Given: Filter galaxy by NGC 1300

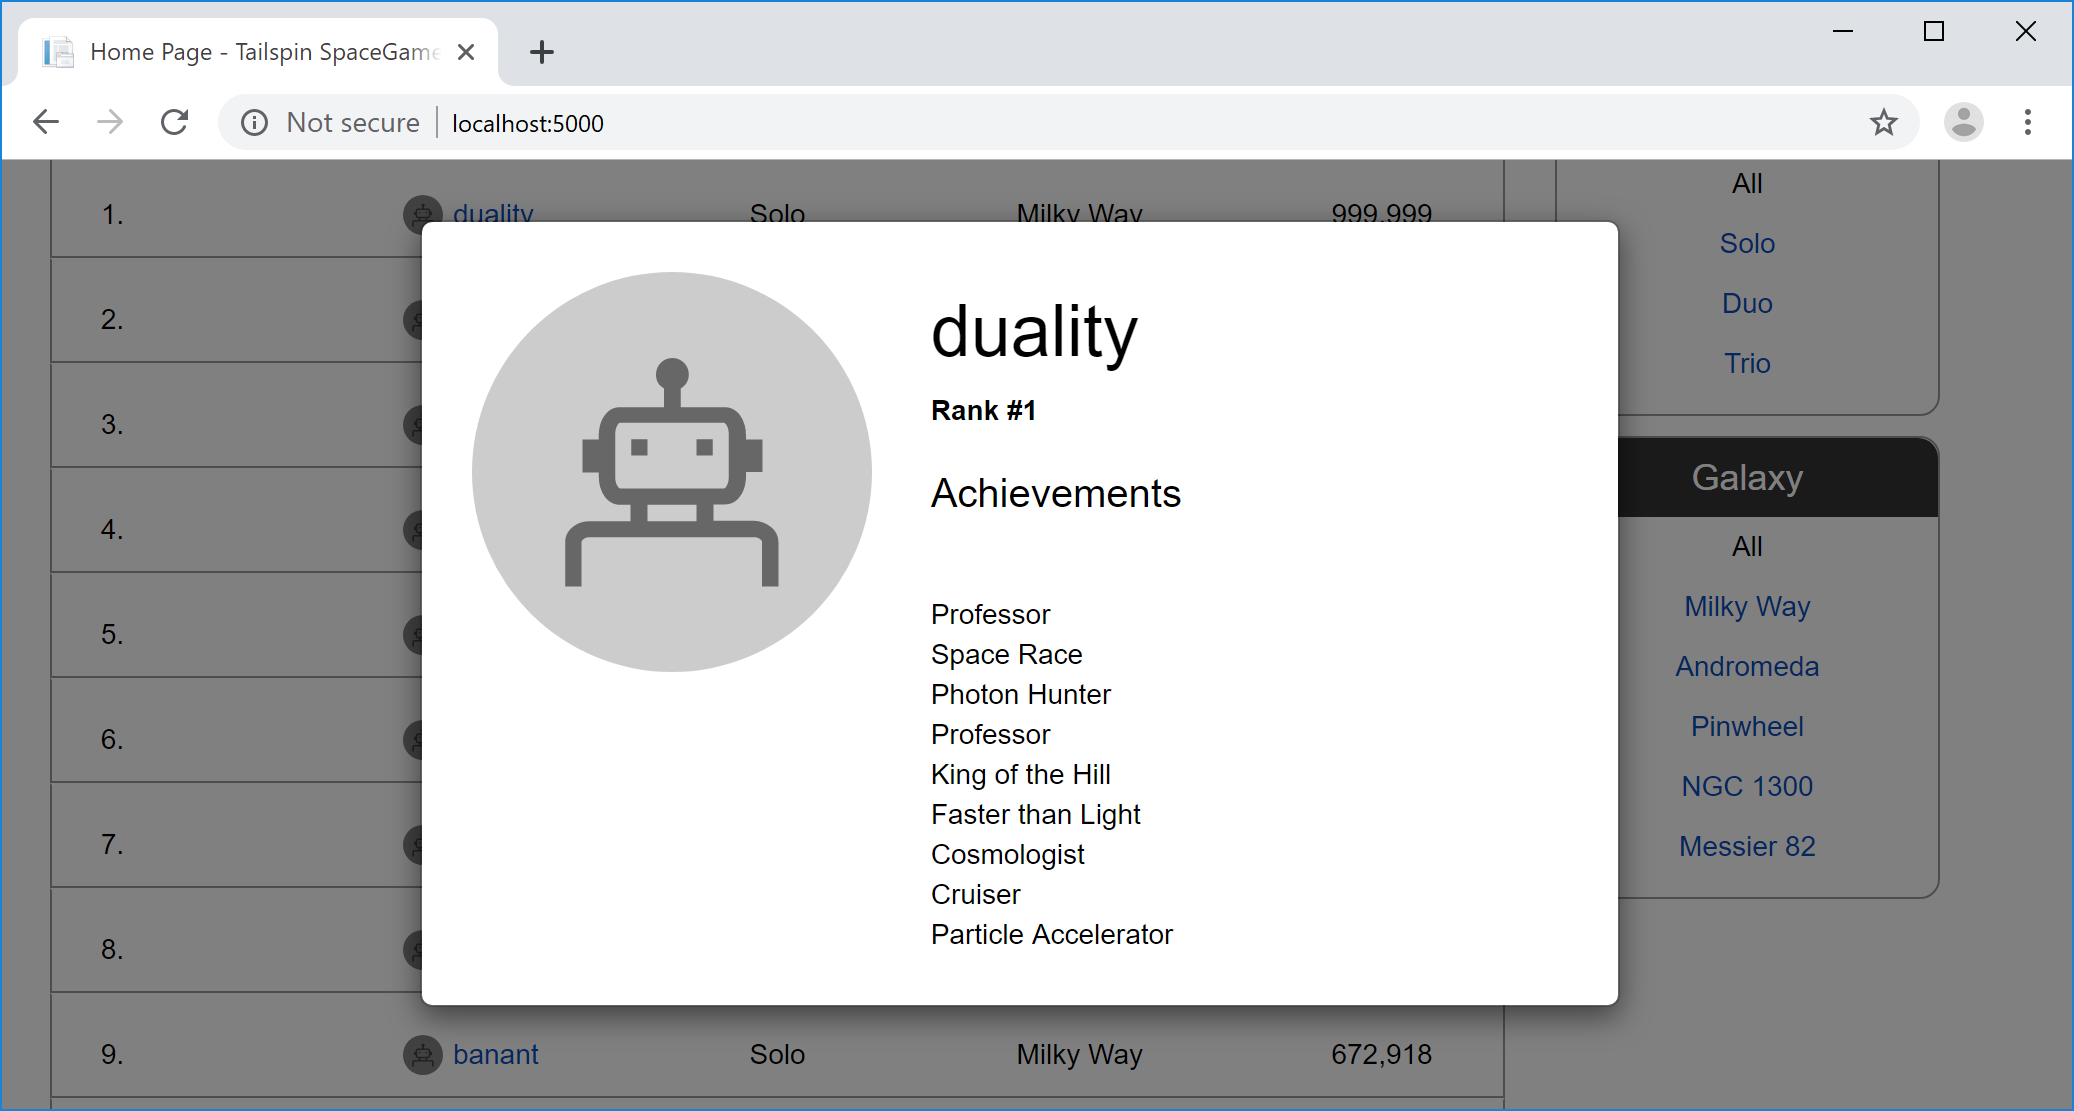Looking at the screenshot, I should pos(1747,786).
